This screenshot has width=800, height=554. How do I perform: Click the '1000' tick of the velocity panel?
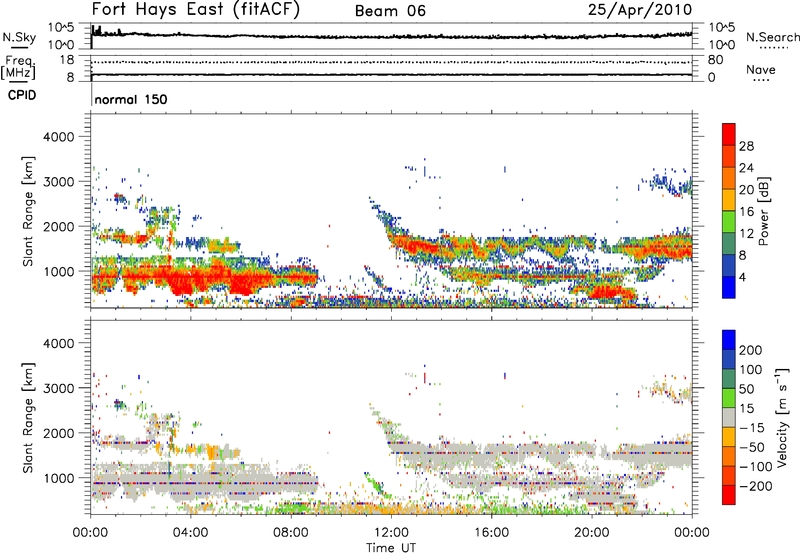pyautogui.click(x=58, y=478)
